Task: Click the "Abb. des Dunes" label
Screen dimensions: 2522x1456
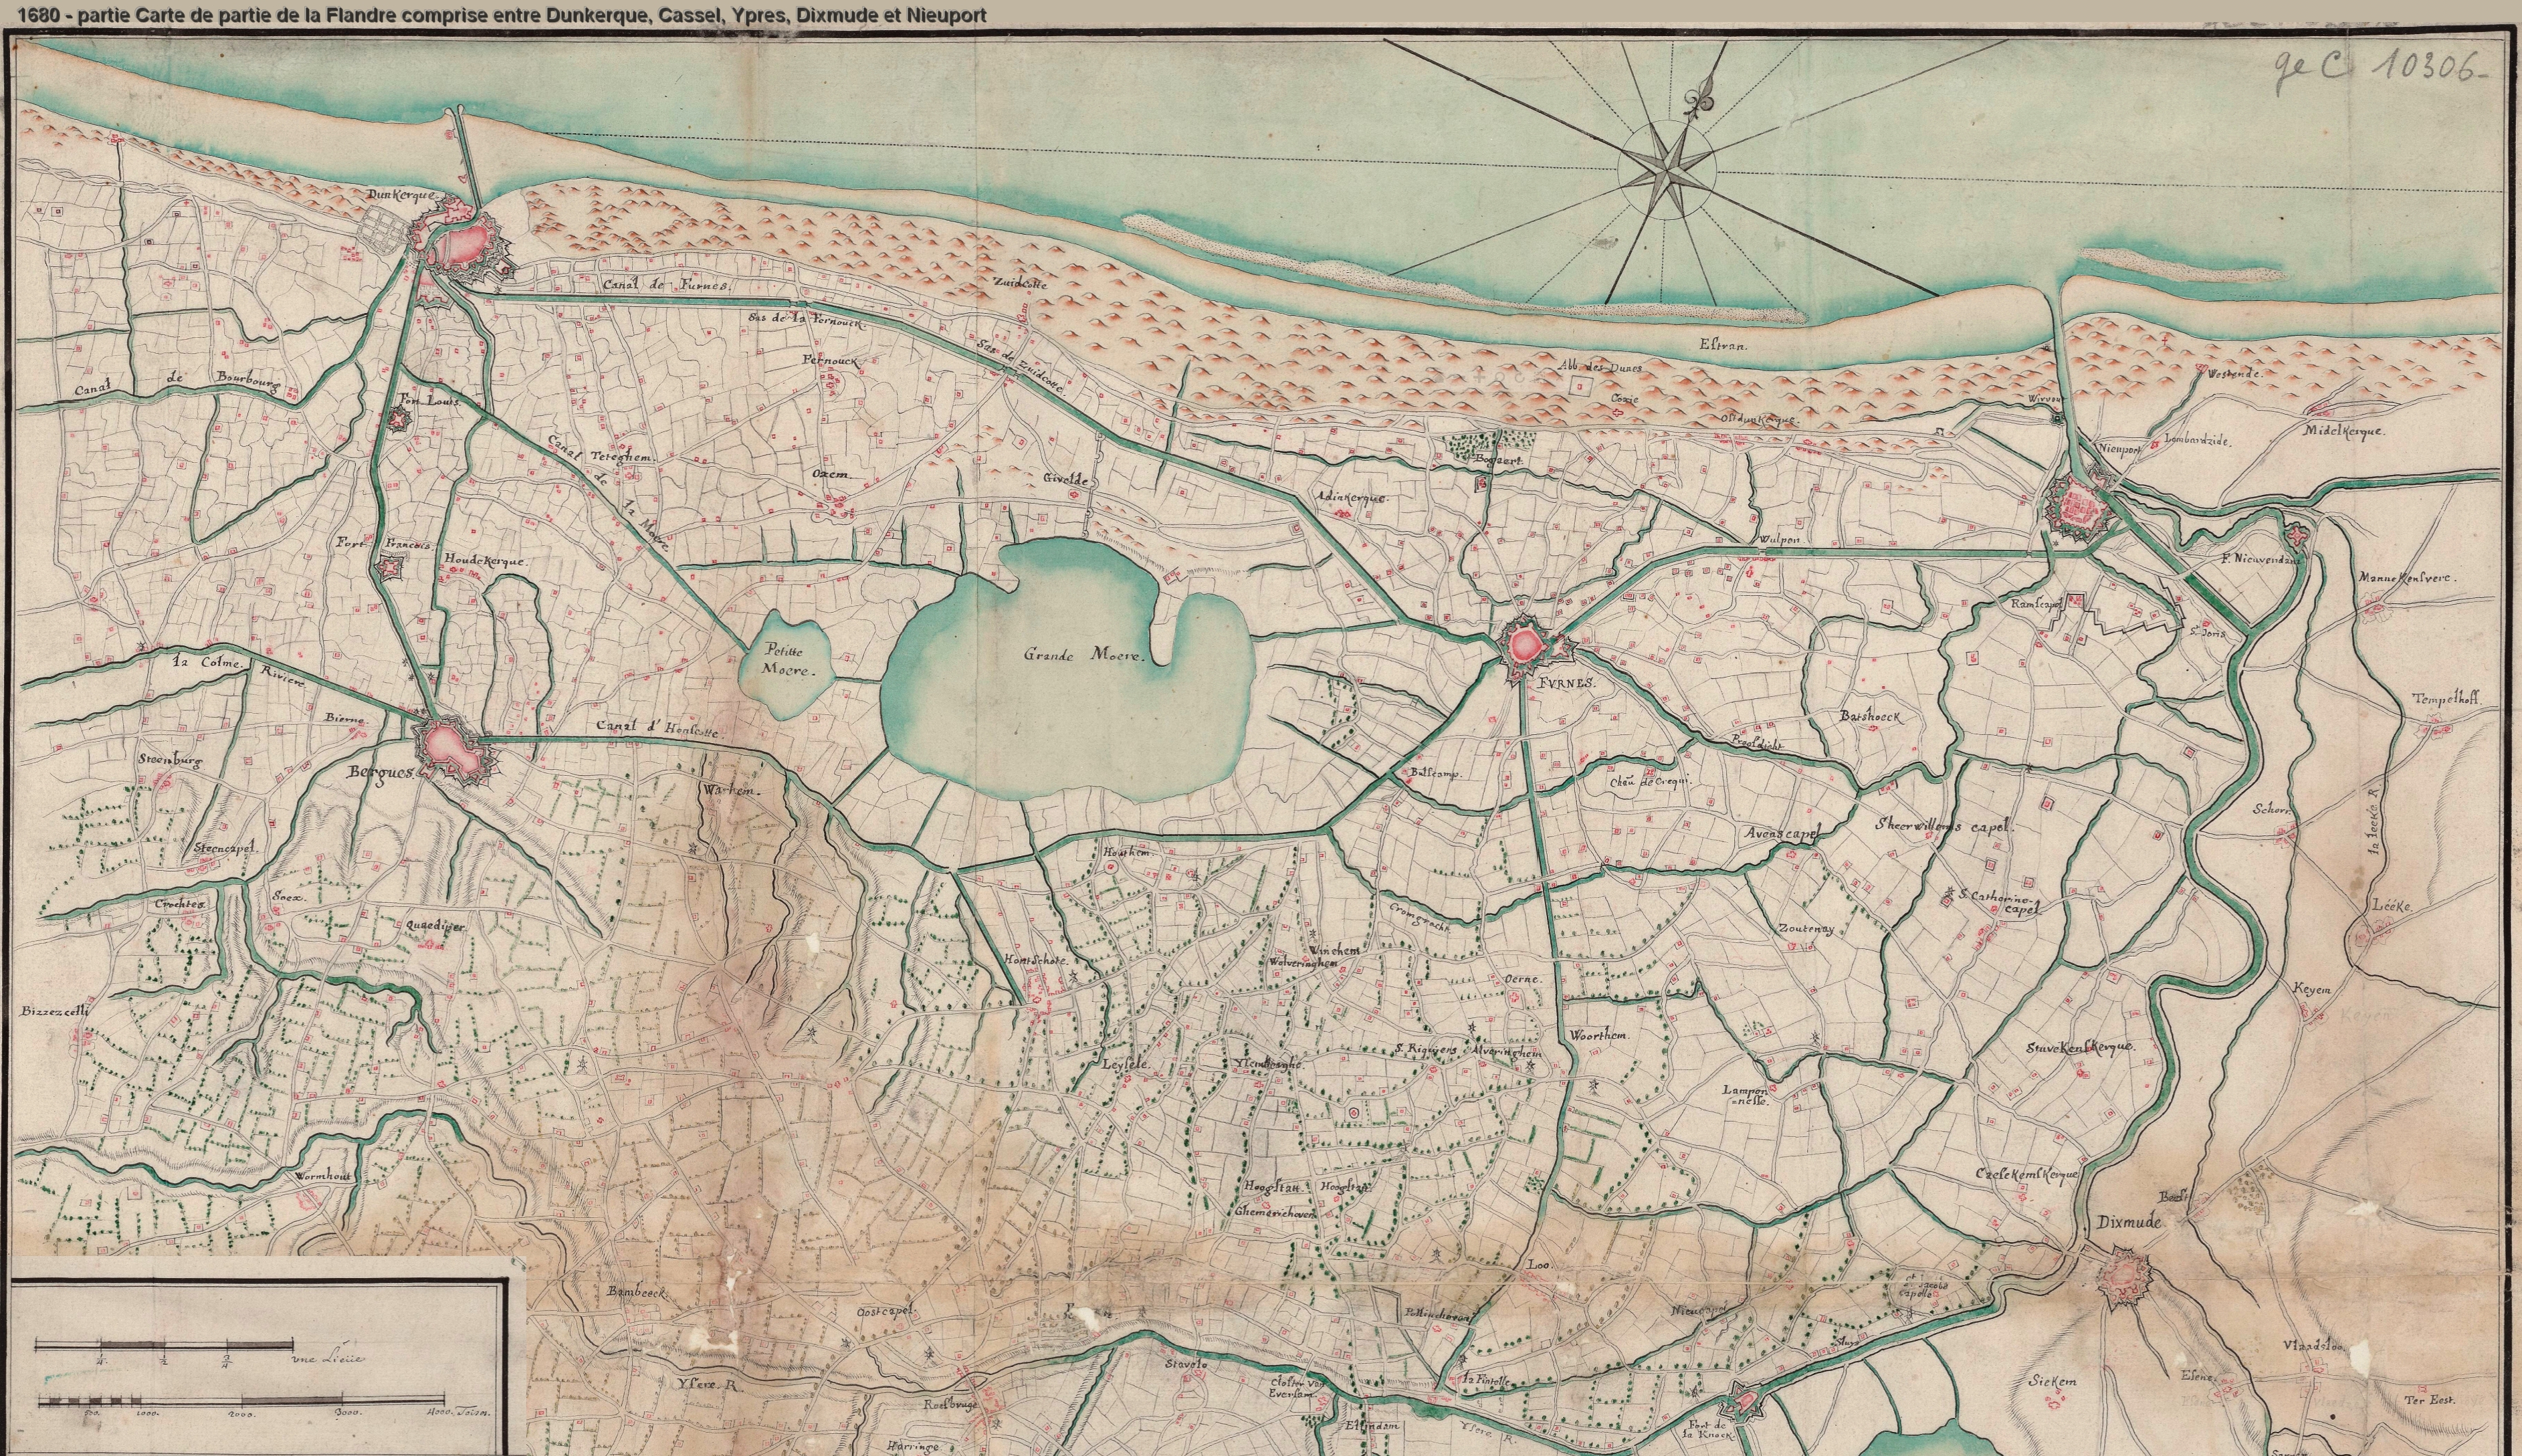Action: pyautogui.click(x=1601, y=366)
